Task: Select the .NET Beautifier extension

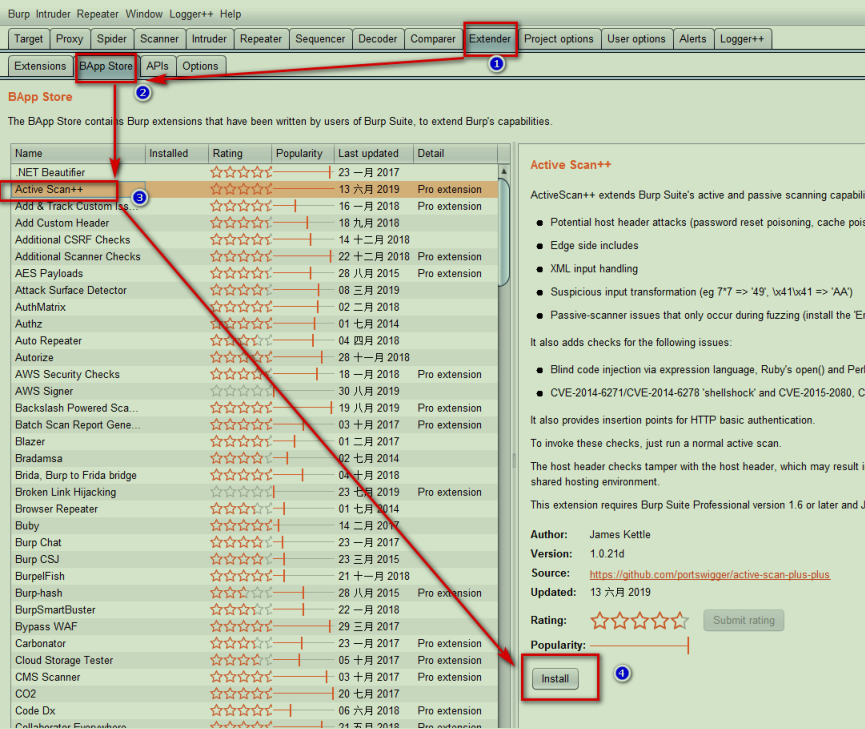Action: click(x=254, y=172)
